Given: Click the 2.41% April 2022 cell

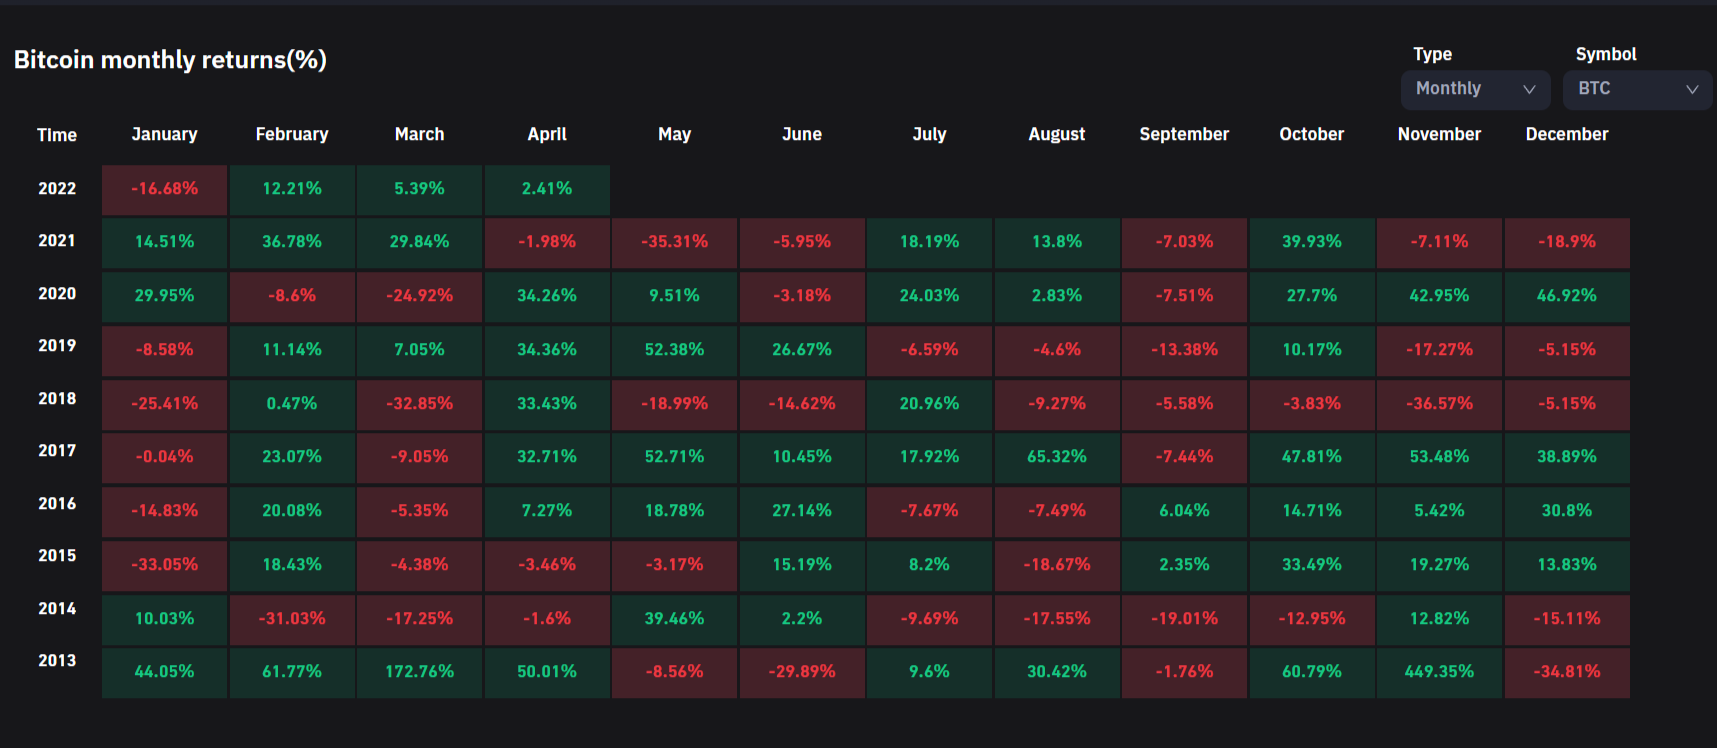Looking at the screenshot, I should click(547, 189).
